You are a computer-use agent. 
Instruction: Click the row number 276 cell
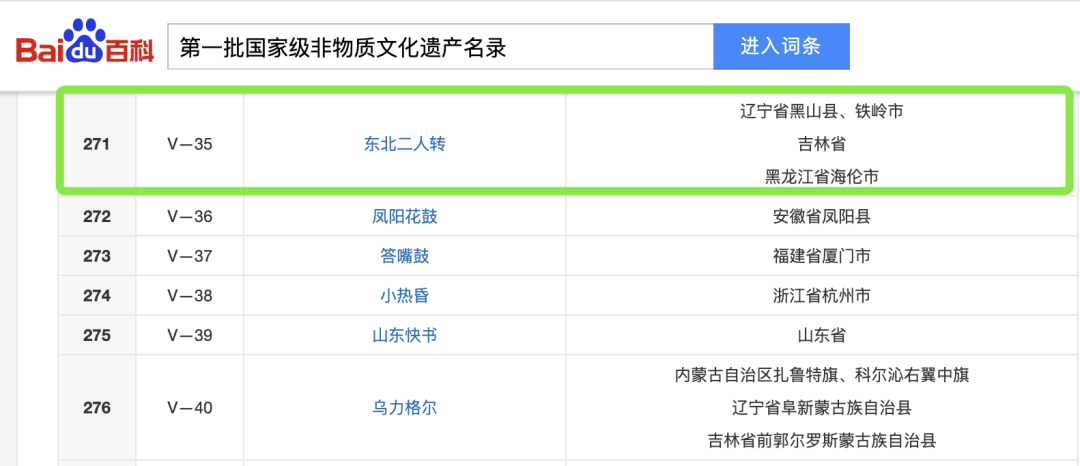point(97,408)
